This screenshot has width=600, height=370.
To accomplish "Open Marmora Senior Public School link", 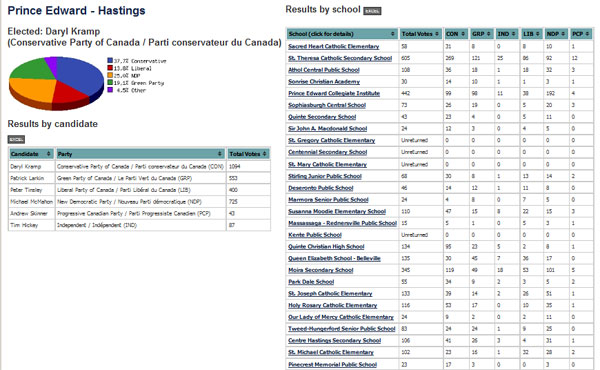I will (328, 200).
